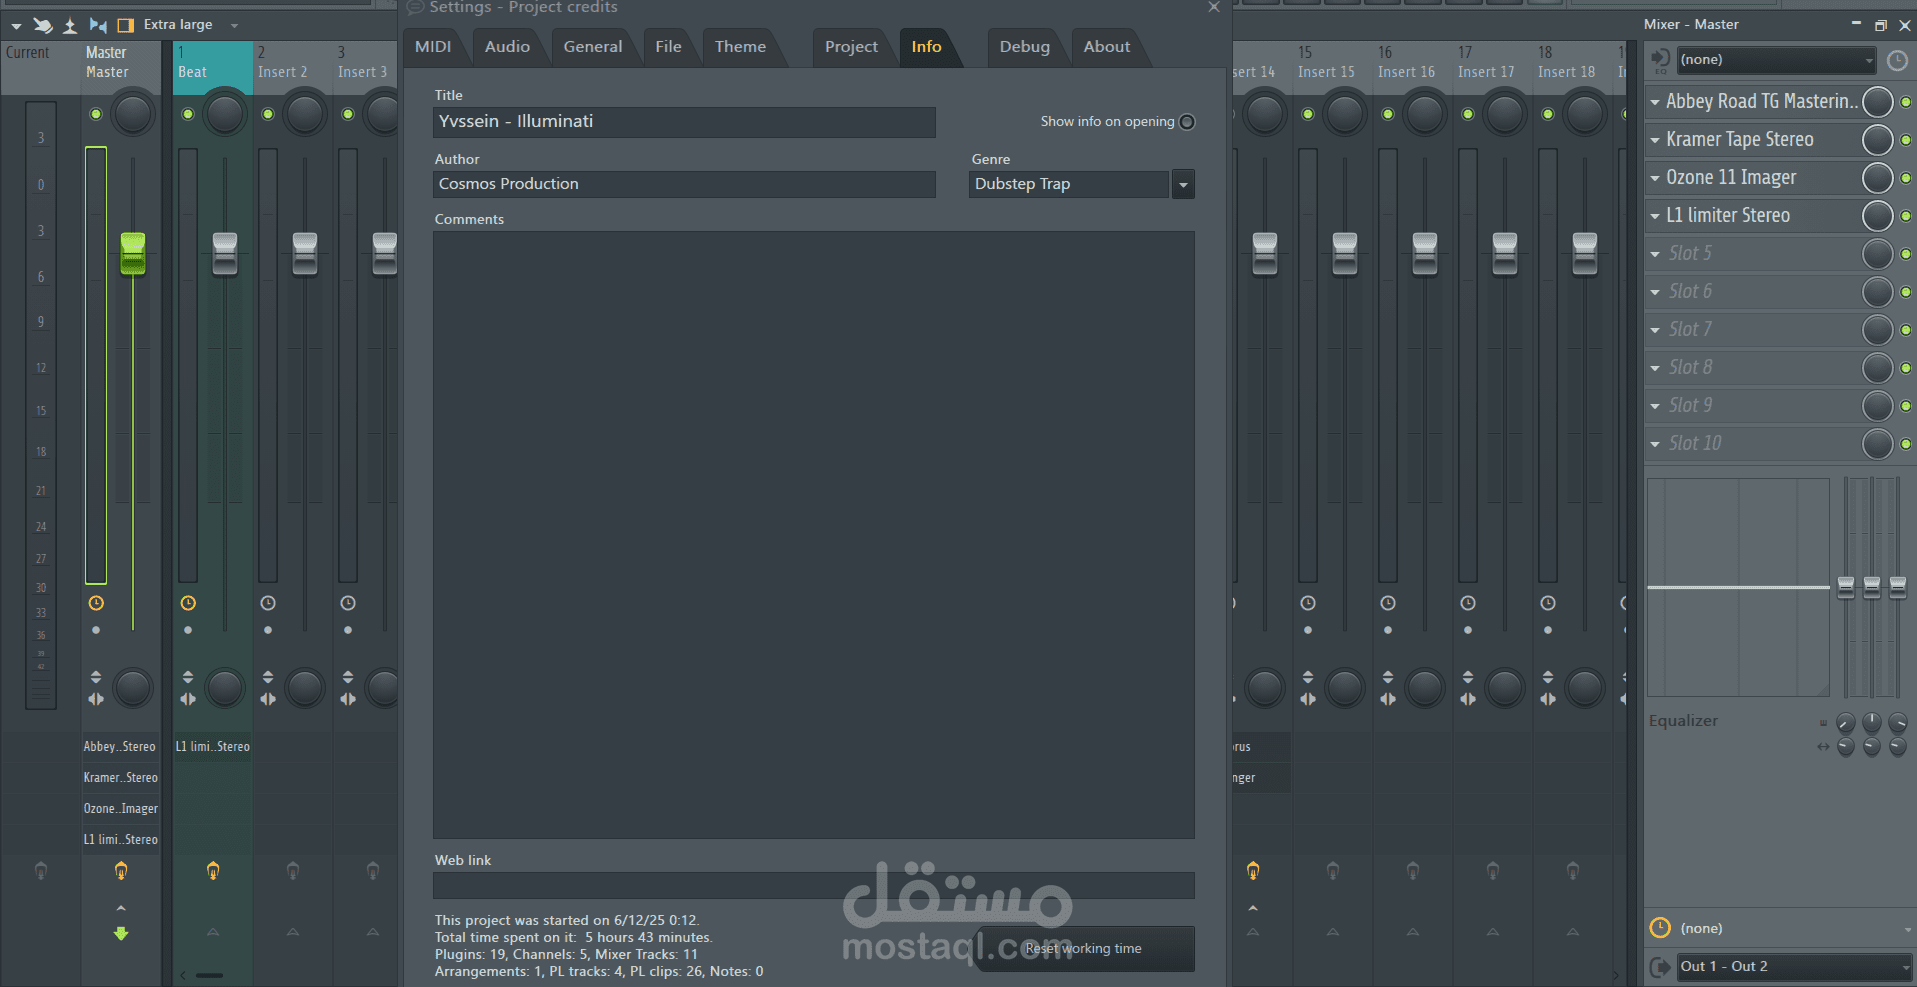
Task: Click the Master track stereo separation knob
Action: 133,688
